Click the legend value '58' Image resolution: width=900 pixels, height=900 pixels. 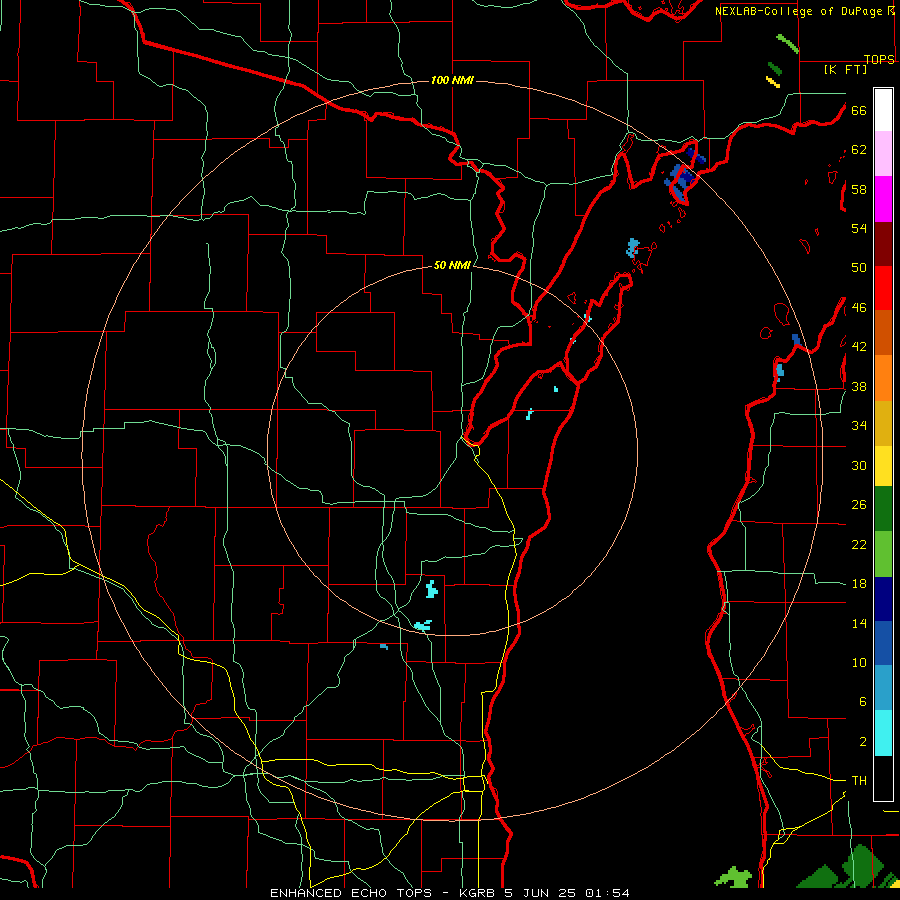[x=859, y=189]
